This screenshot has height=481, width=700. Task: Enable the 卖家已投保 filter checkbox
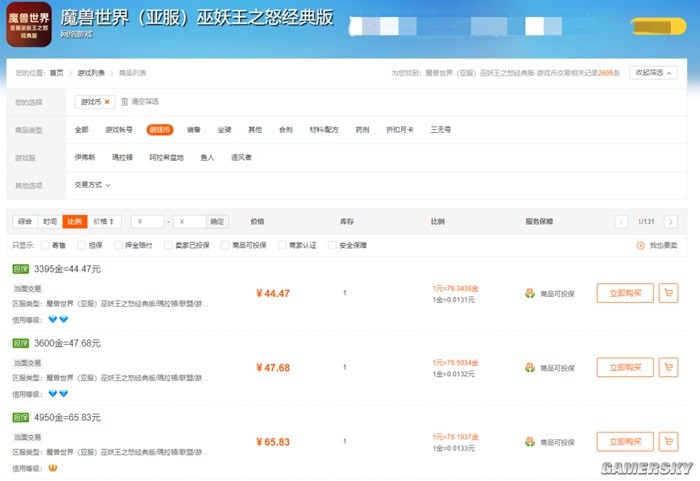pyautogui.click(x=168, y=245)
